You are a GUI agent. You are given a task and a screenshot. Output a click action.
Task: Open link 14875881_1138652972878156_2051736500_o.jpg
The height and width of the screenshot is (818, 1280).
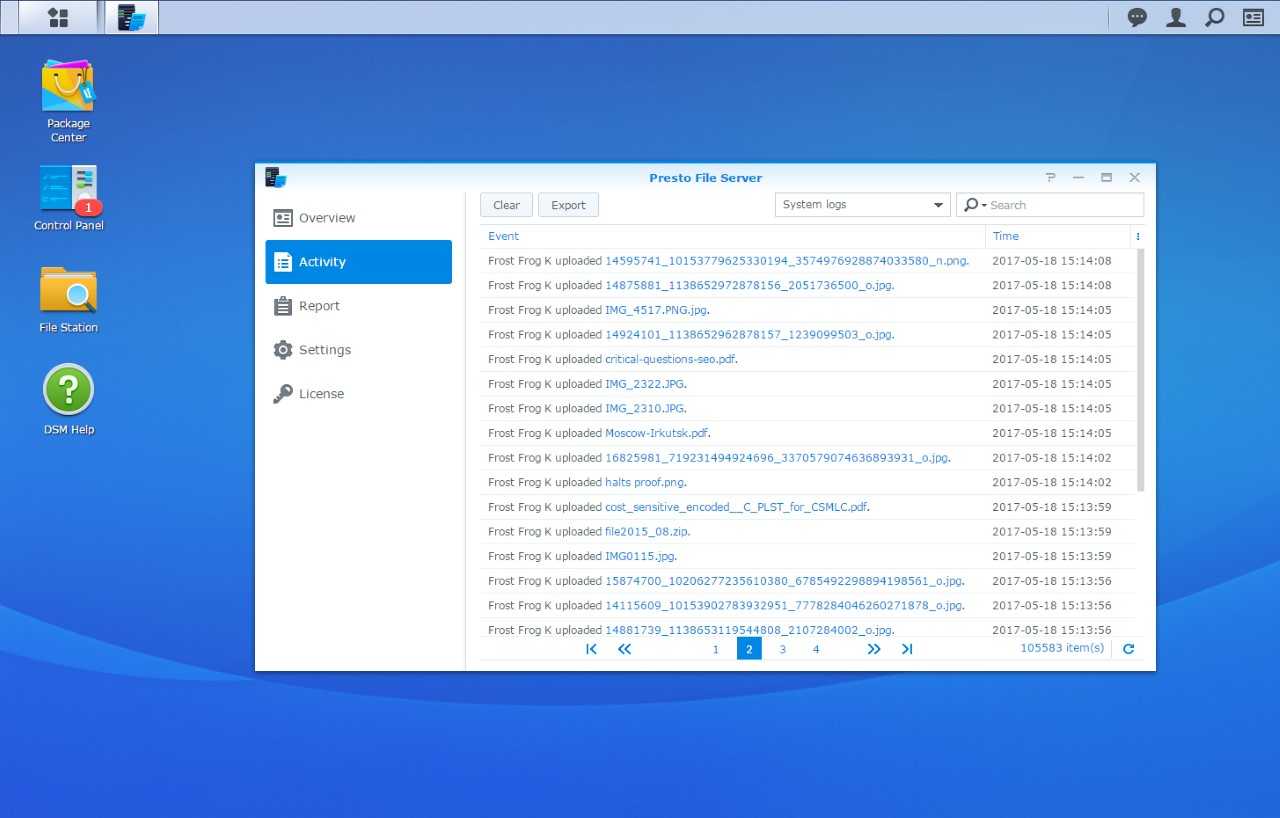749,285
